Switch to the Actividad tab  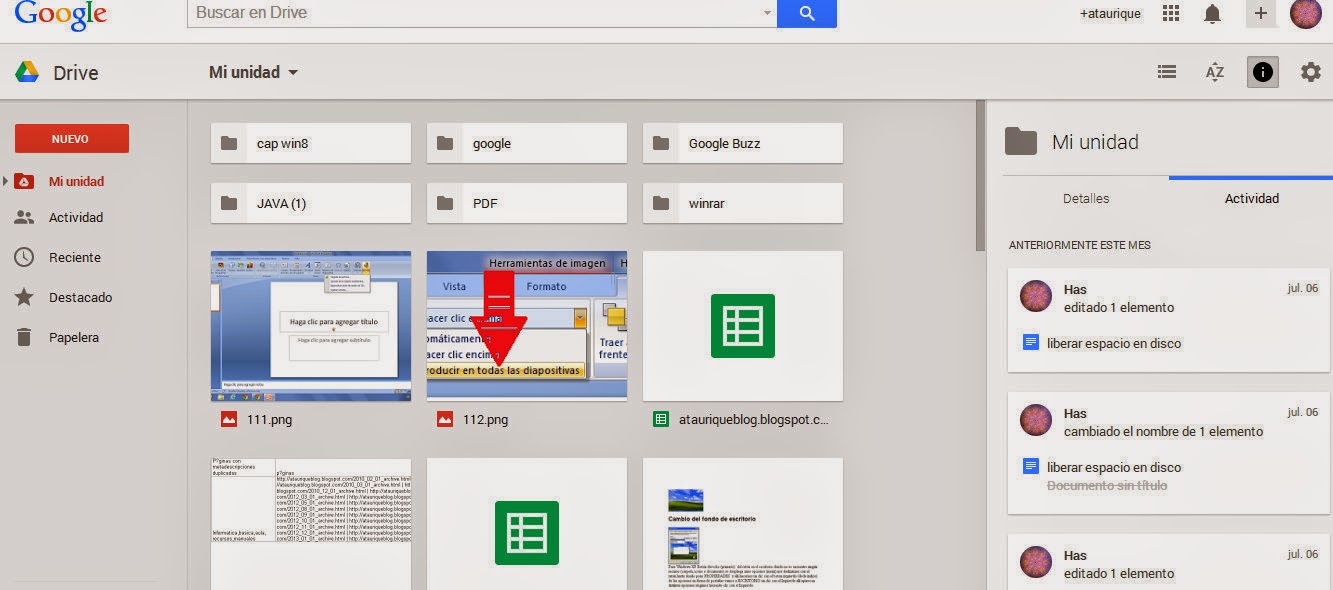1252,198
